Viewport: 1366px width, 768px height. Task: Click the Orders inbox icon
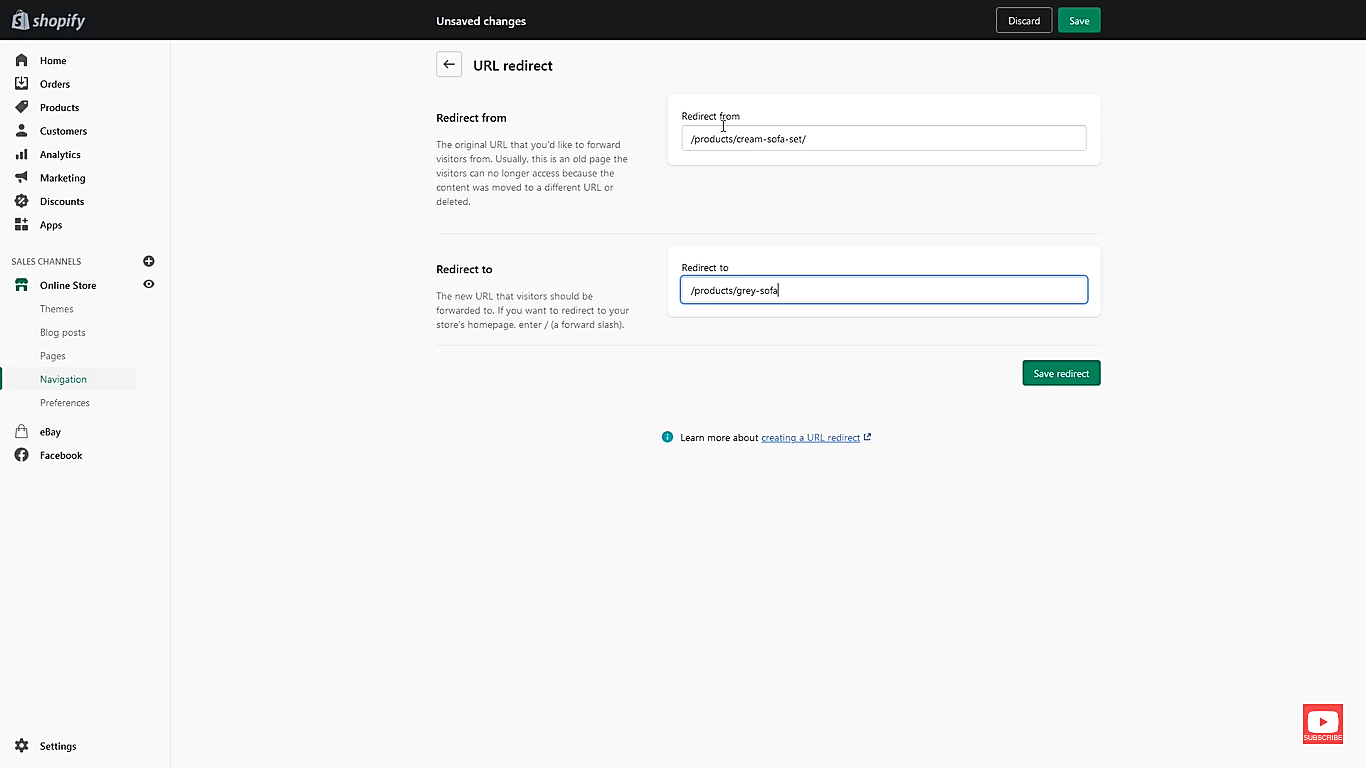click(21, 84)
